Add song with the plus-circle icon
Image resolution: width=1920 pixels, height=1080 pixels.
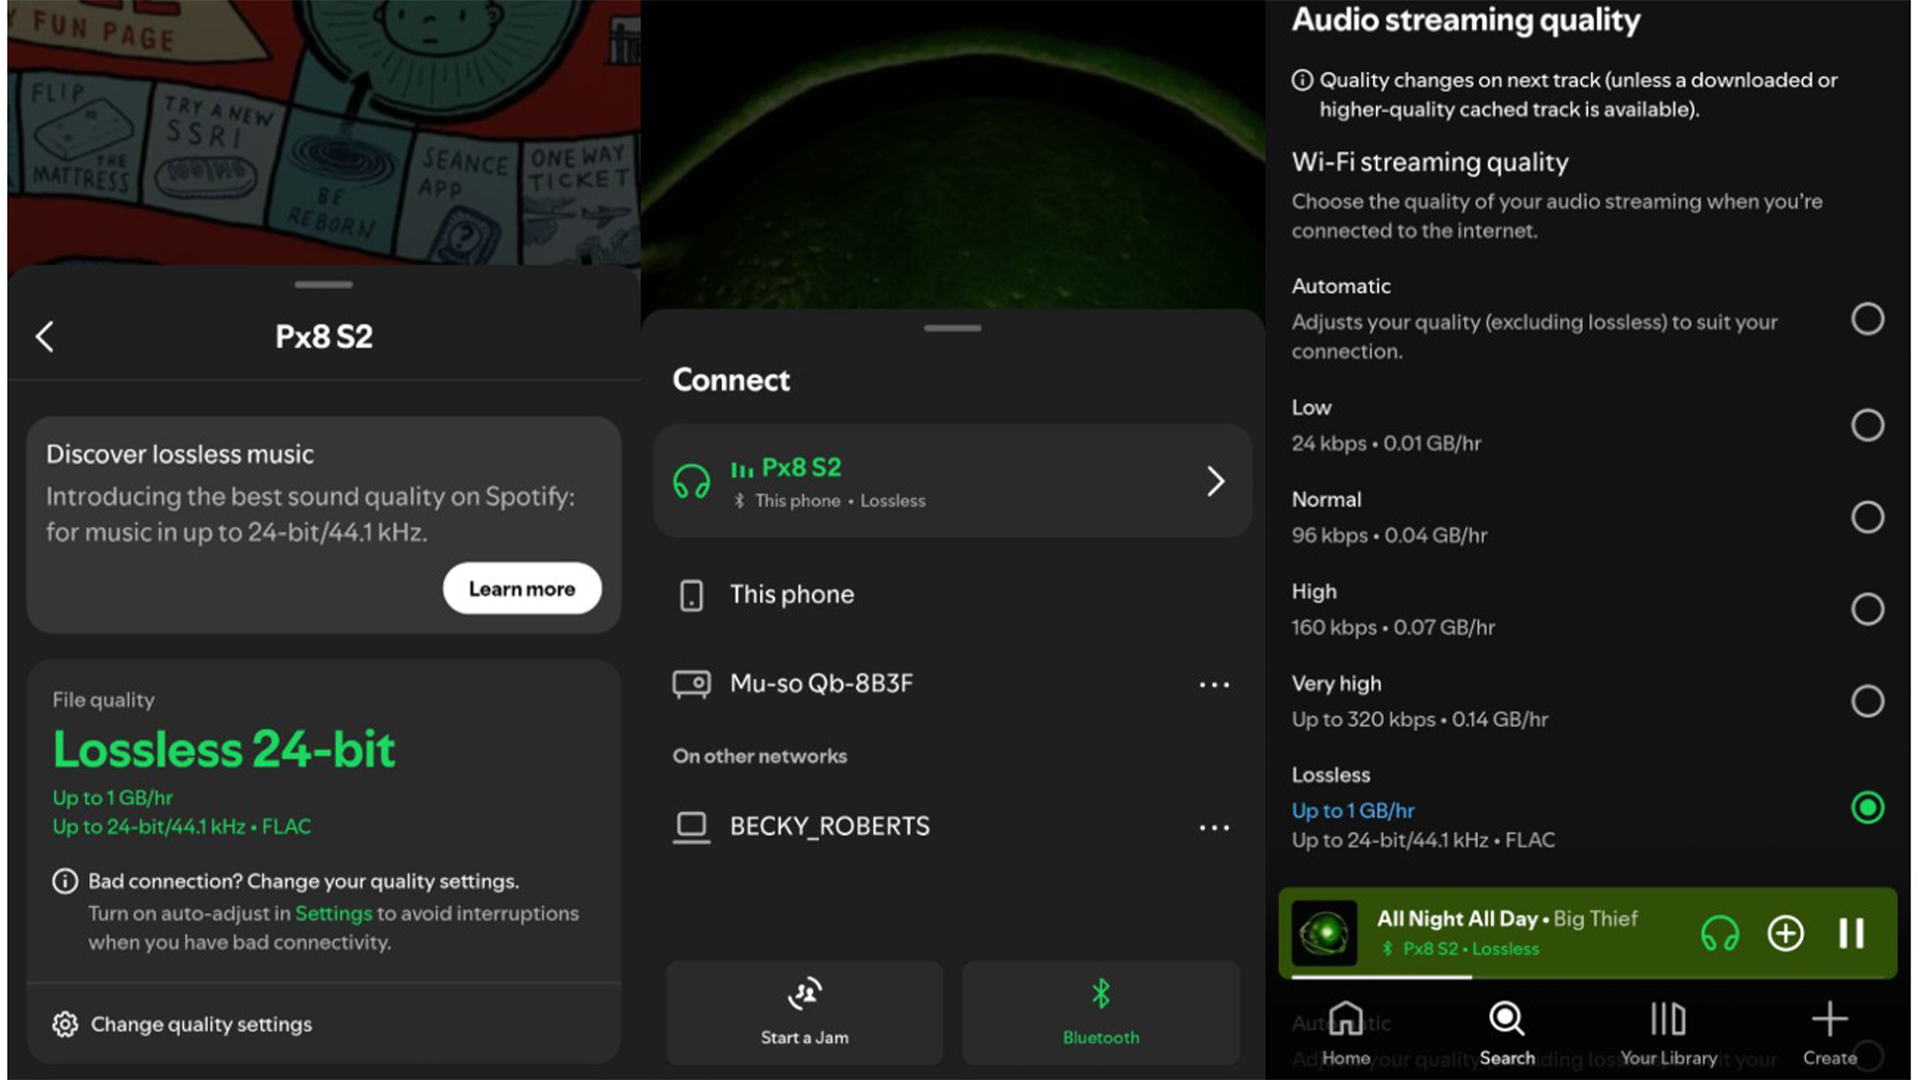pyautogui.click(x=1785, y=933)
